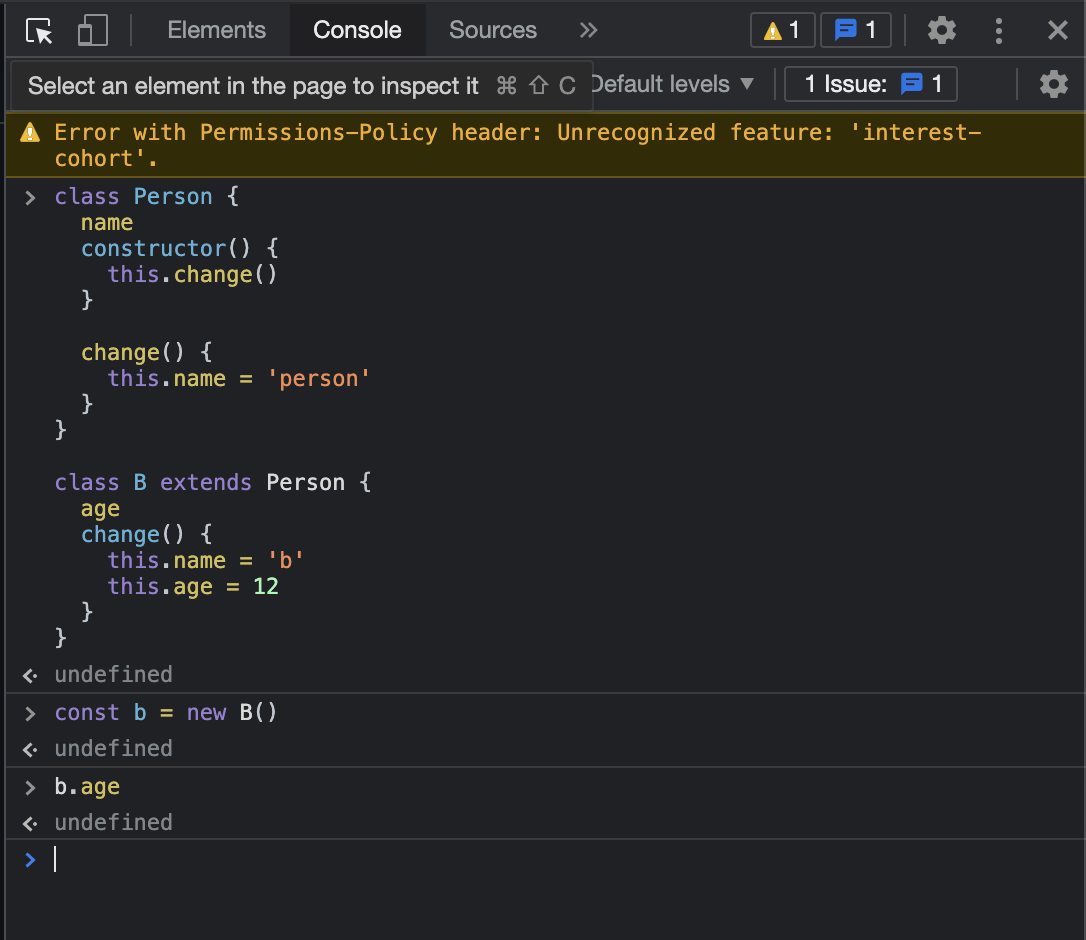Click the warning triangle on Permissions-Policy error

pos(29,131)
